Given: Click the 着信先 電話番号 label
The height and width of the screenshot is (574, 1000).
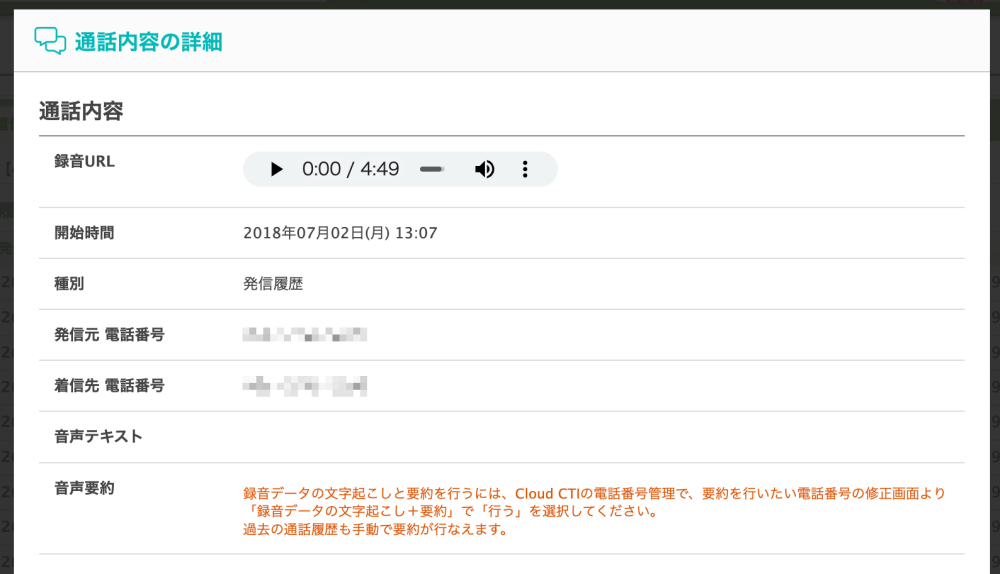Looking at the screenshot, I should (109, 385).
